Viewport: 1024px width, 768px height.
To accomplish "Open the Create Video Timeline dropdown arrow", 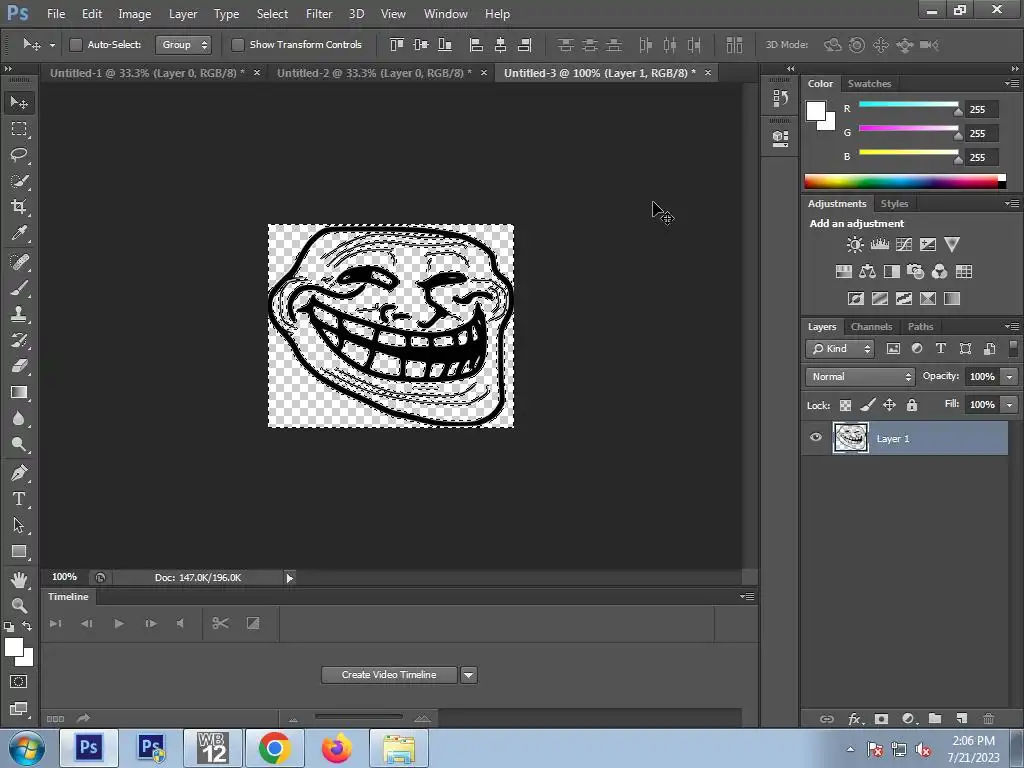I will tap(468, 675).
